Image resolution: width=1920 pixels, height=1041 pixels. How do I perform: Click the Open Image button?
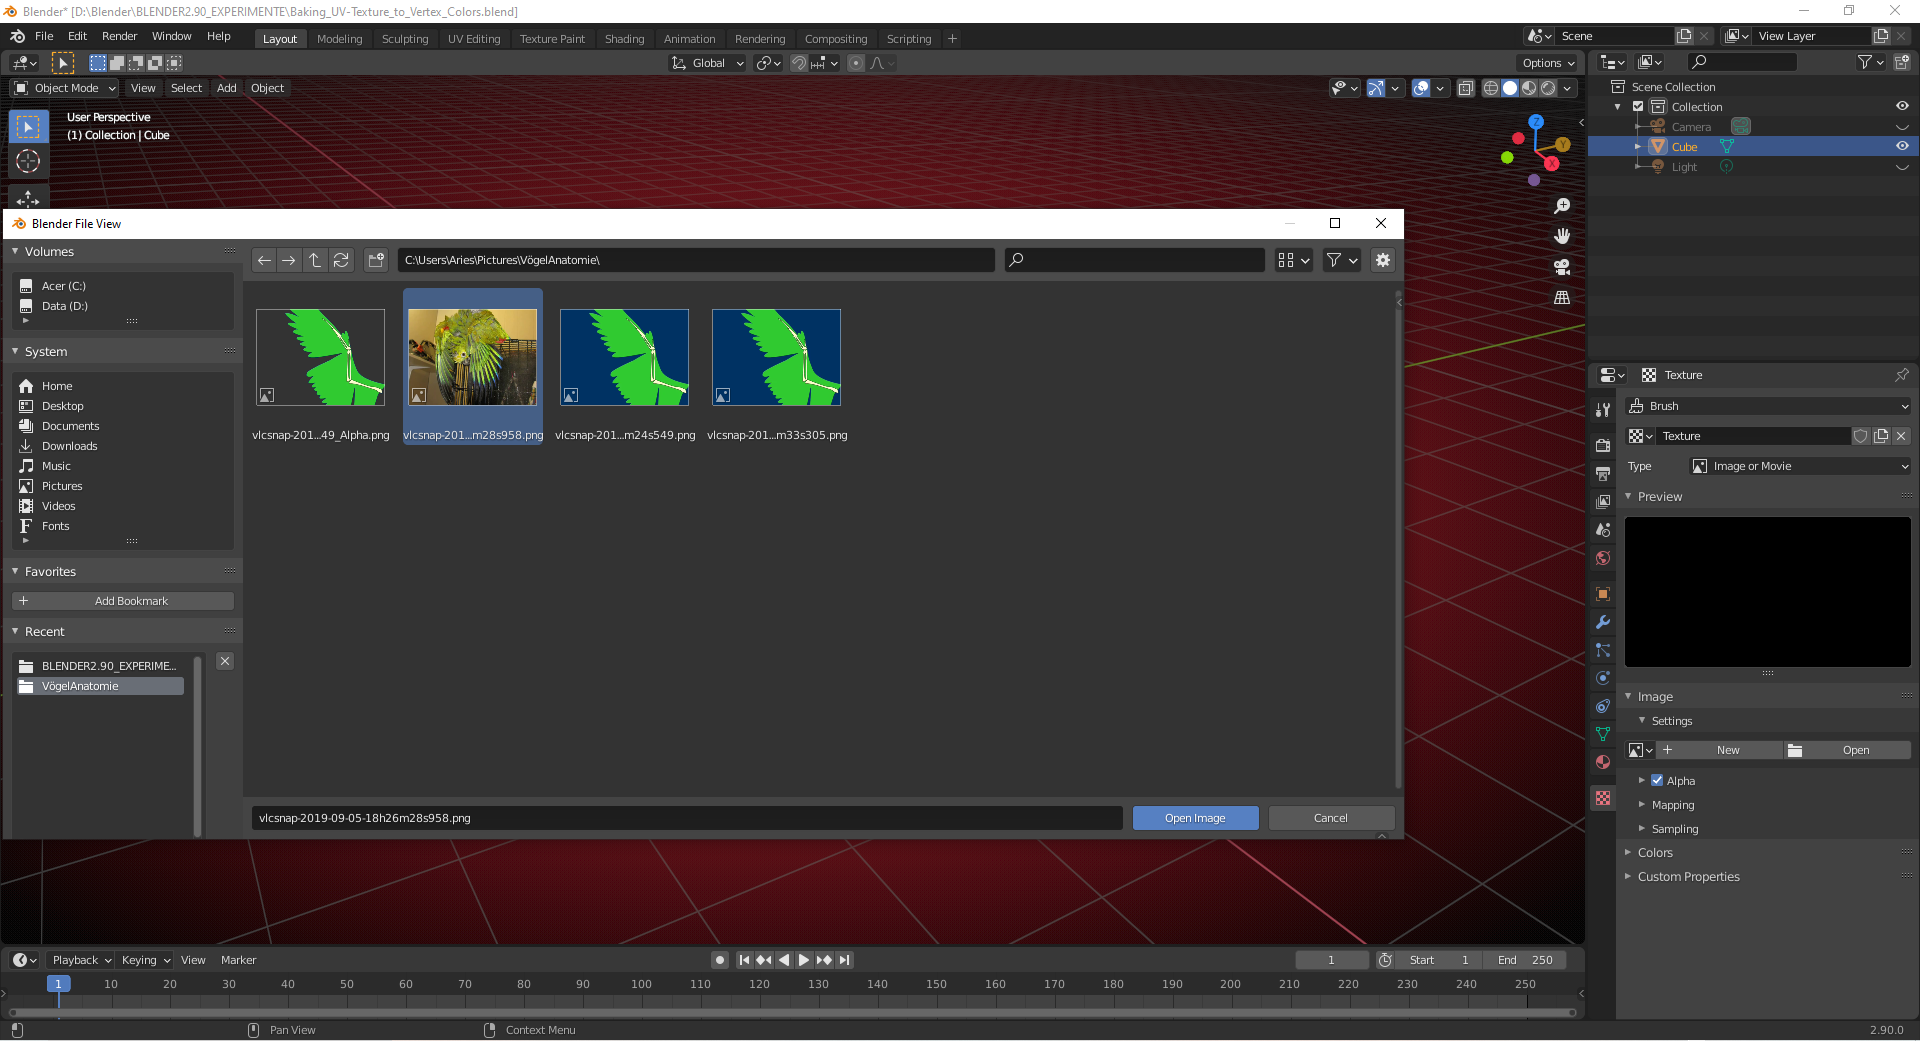tap(1196, 818)
